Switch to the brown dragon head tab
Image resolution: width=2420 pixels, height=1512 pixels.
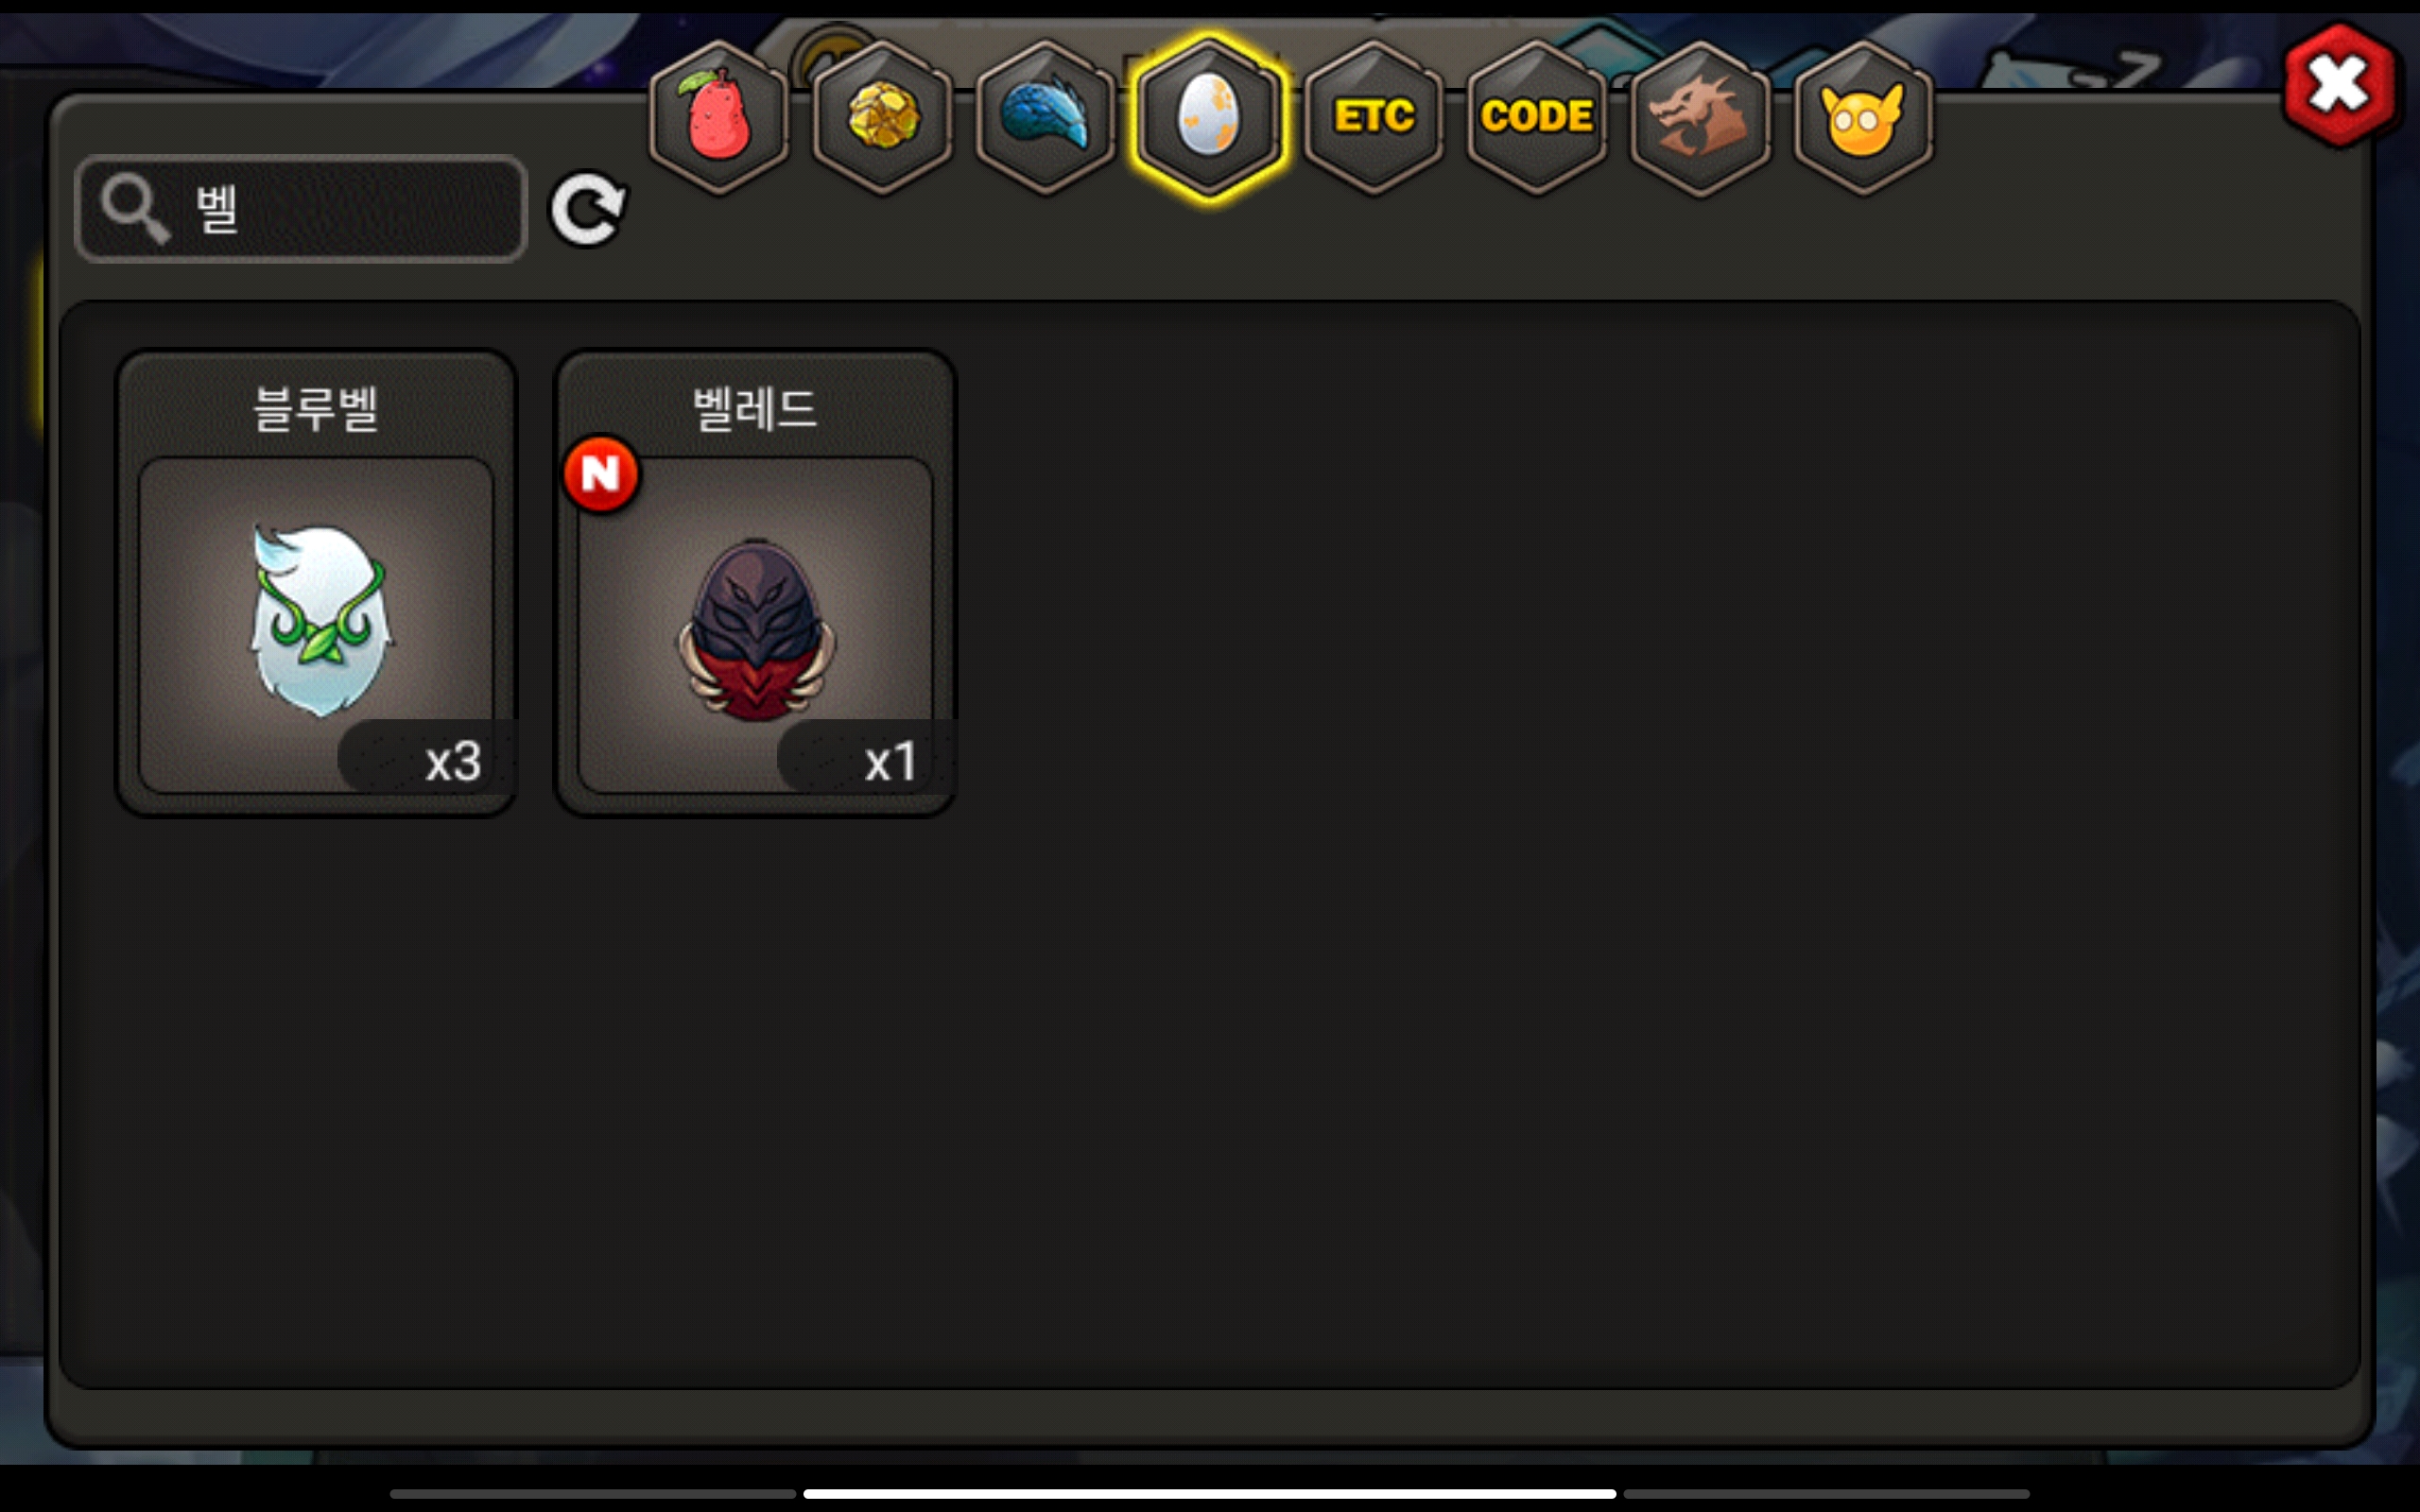click(1700, 117)
